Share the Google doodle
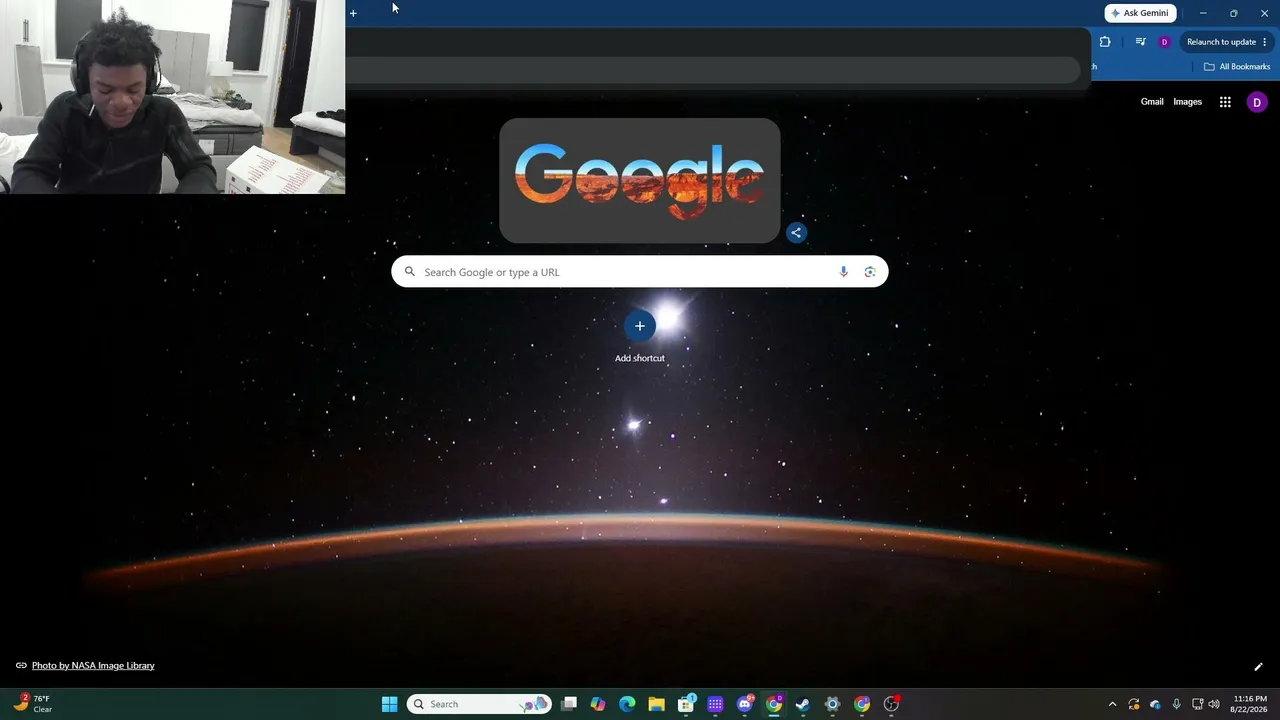 pyautogui.click(x=796, y=232)
